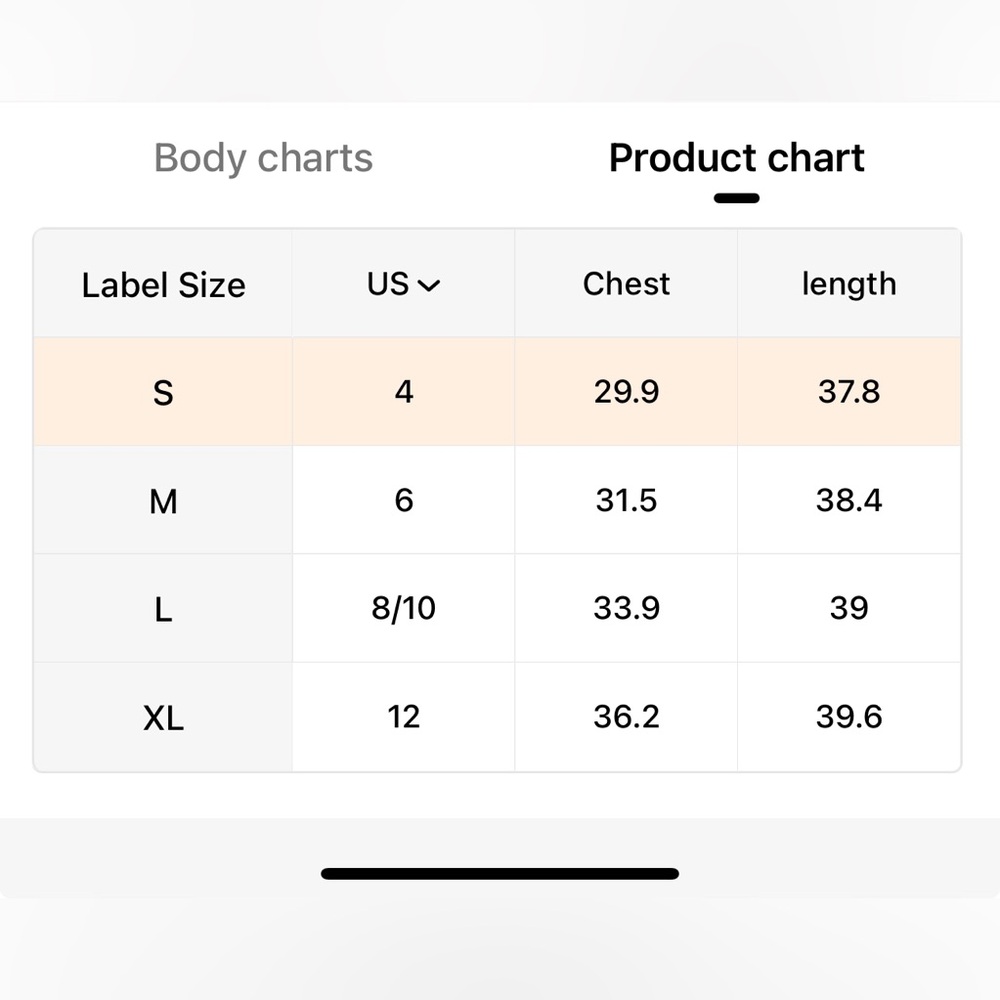Click the length column header
This screenshot has width=1000, height=1000.
(848, 284)
